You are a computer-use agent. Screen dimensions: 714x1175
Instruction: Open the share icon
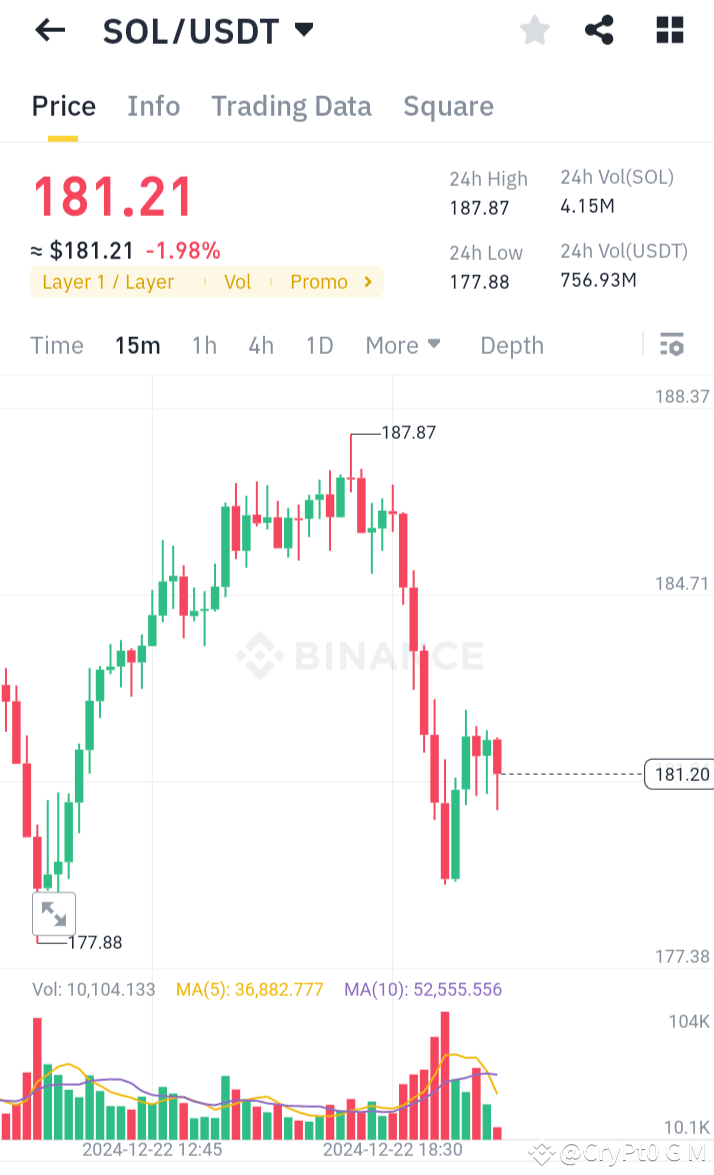click(x=599, y=30)
